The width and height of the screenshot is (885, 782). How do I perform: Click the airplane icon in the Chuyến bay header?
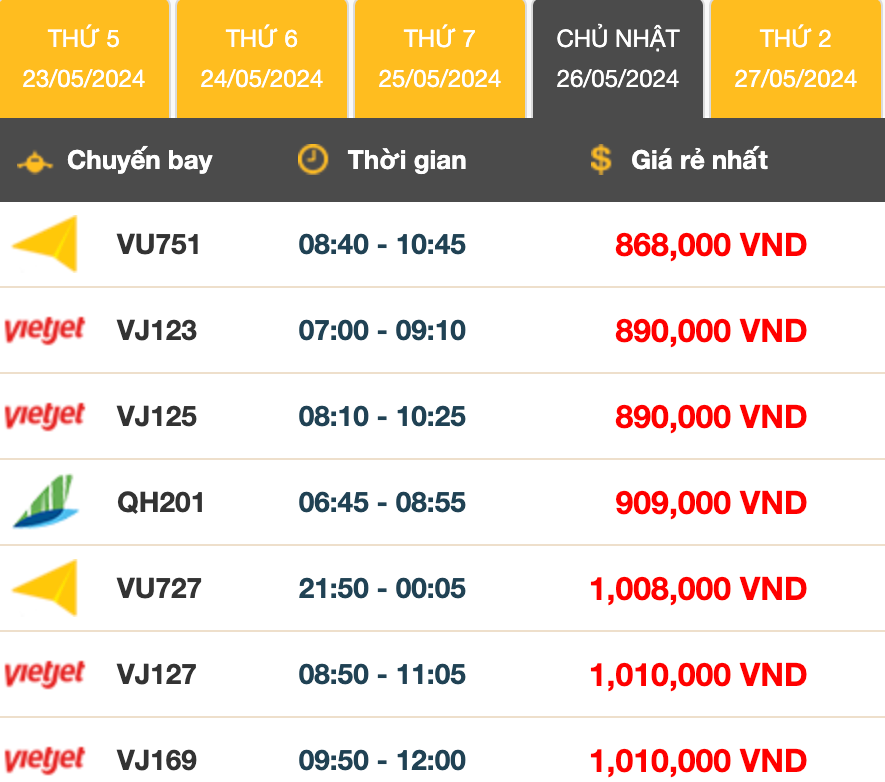35,159
